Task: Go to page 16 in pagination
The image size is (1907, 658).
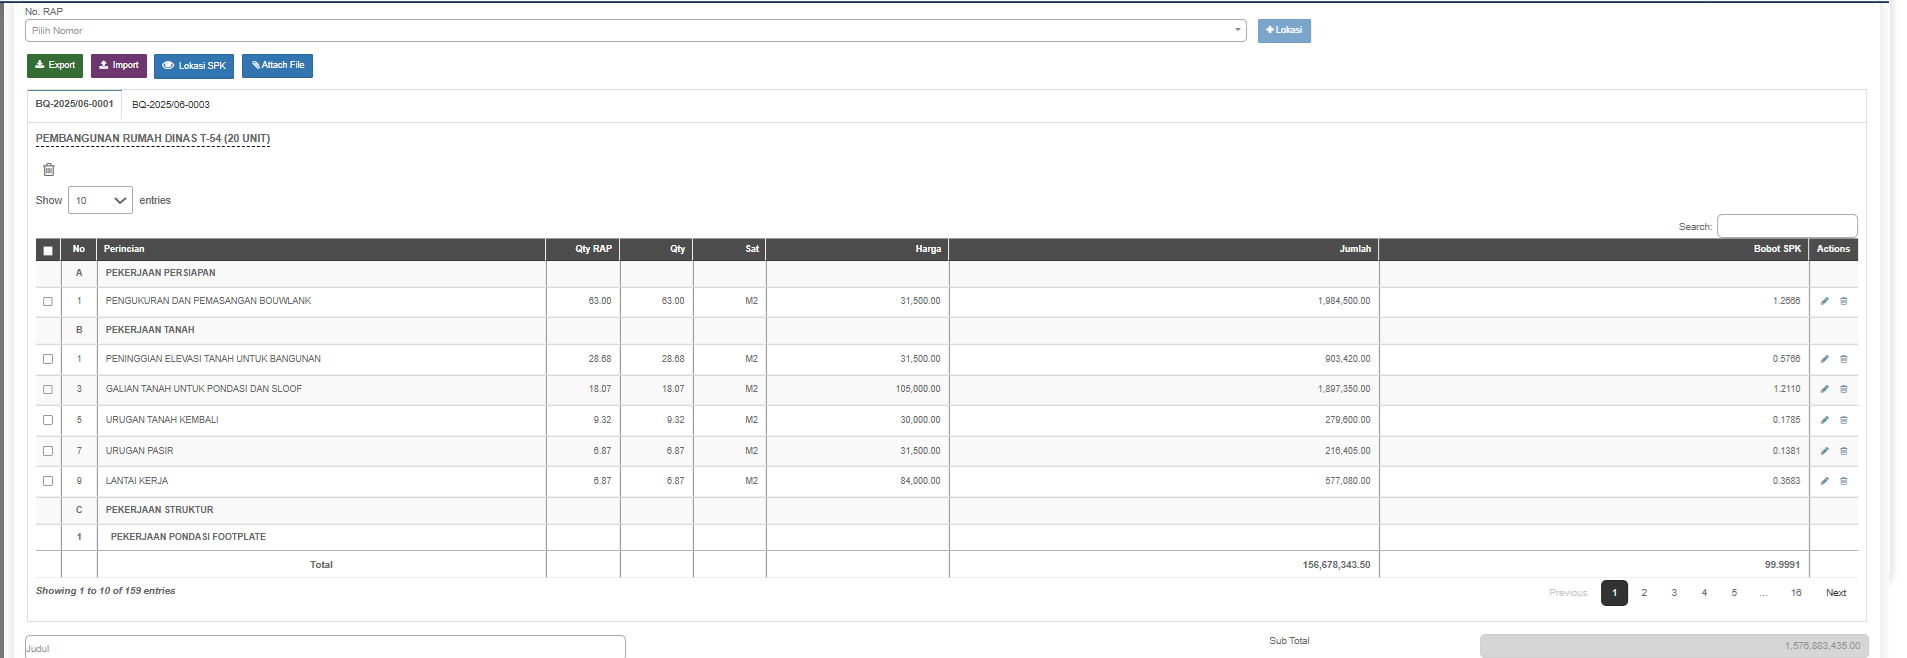Action: pos(1796,593)
